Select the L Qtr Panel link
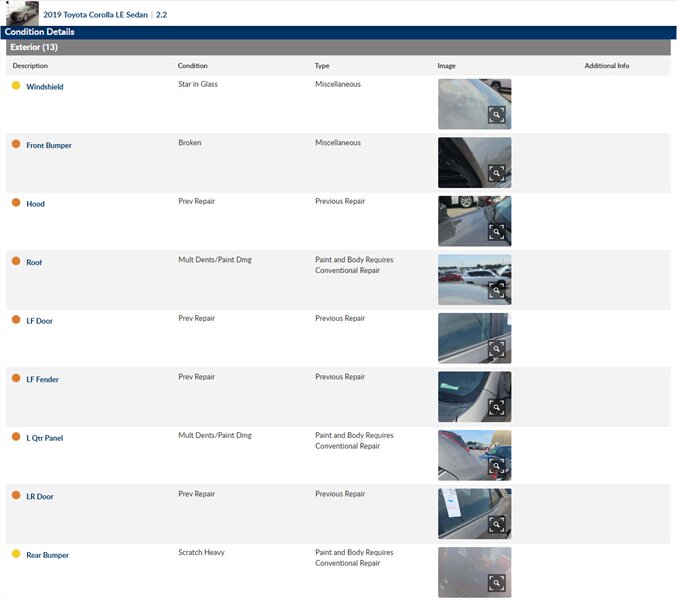This screenshot has width=677, height=600. click(44, 438)
